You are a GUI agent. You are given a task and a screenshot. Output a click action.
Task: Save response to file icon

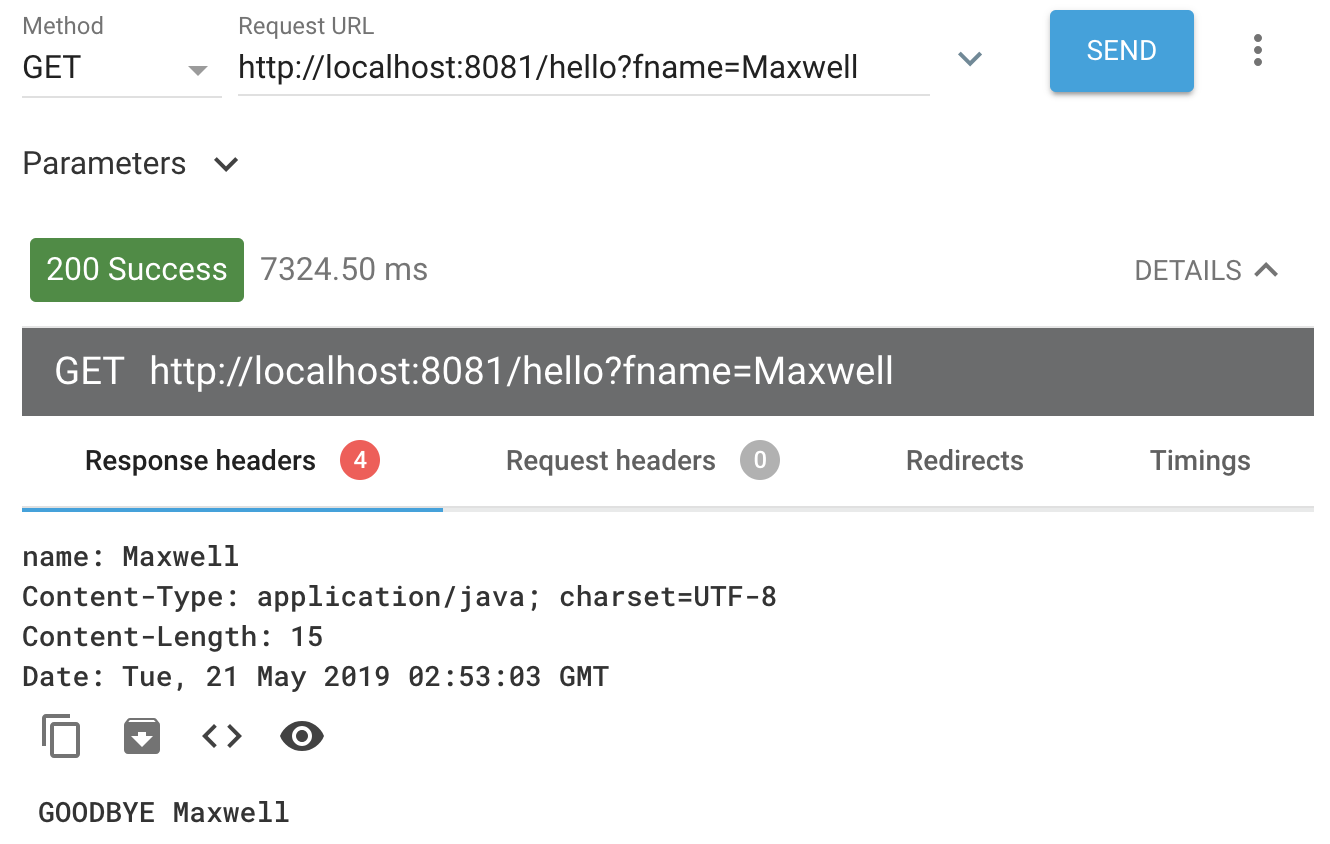[x=142, y=737]
